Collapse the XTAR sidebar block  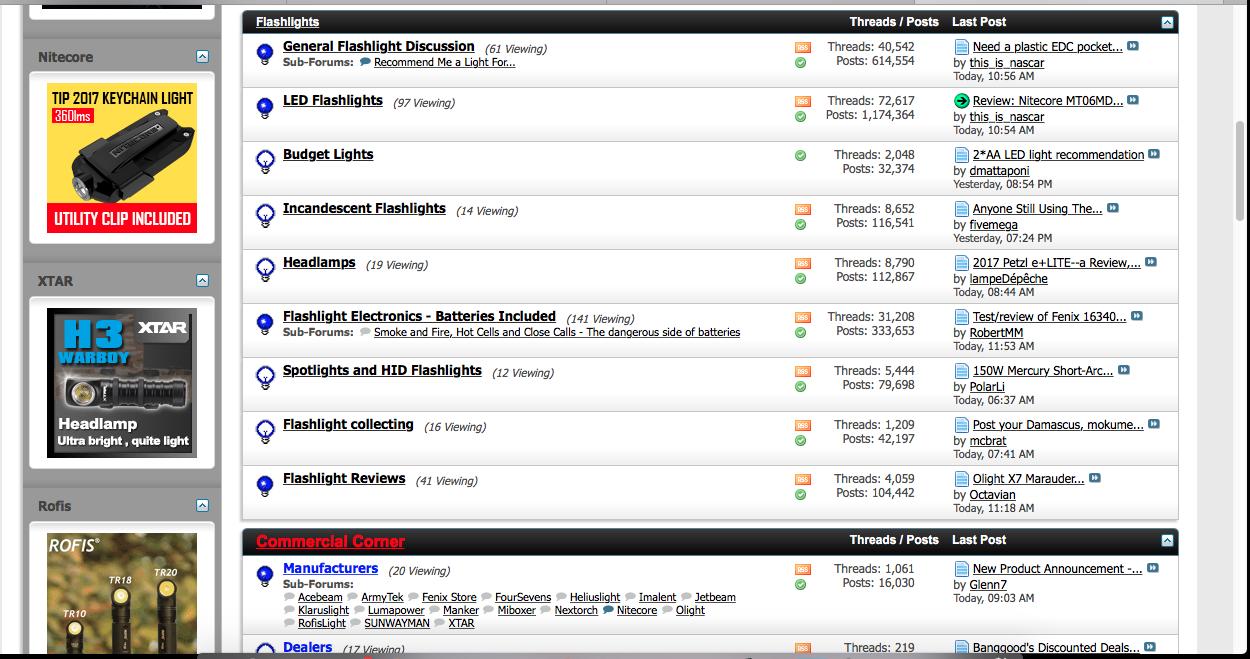pyautogui.click(x=203, y=281)
